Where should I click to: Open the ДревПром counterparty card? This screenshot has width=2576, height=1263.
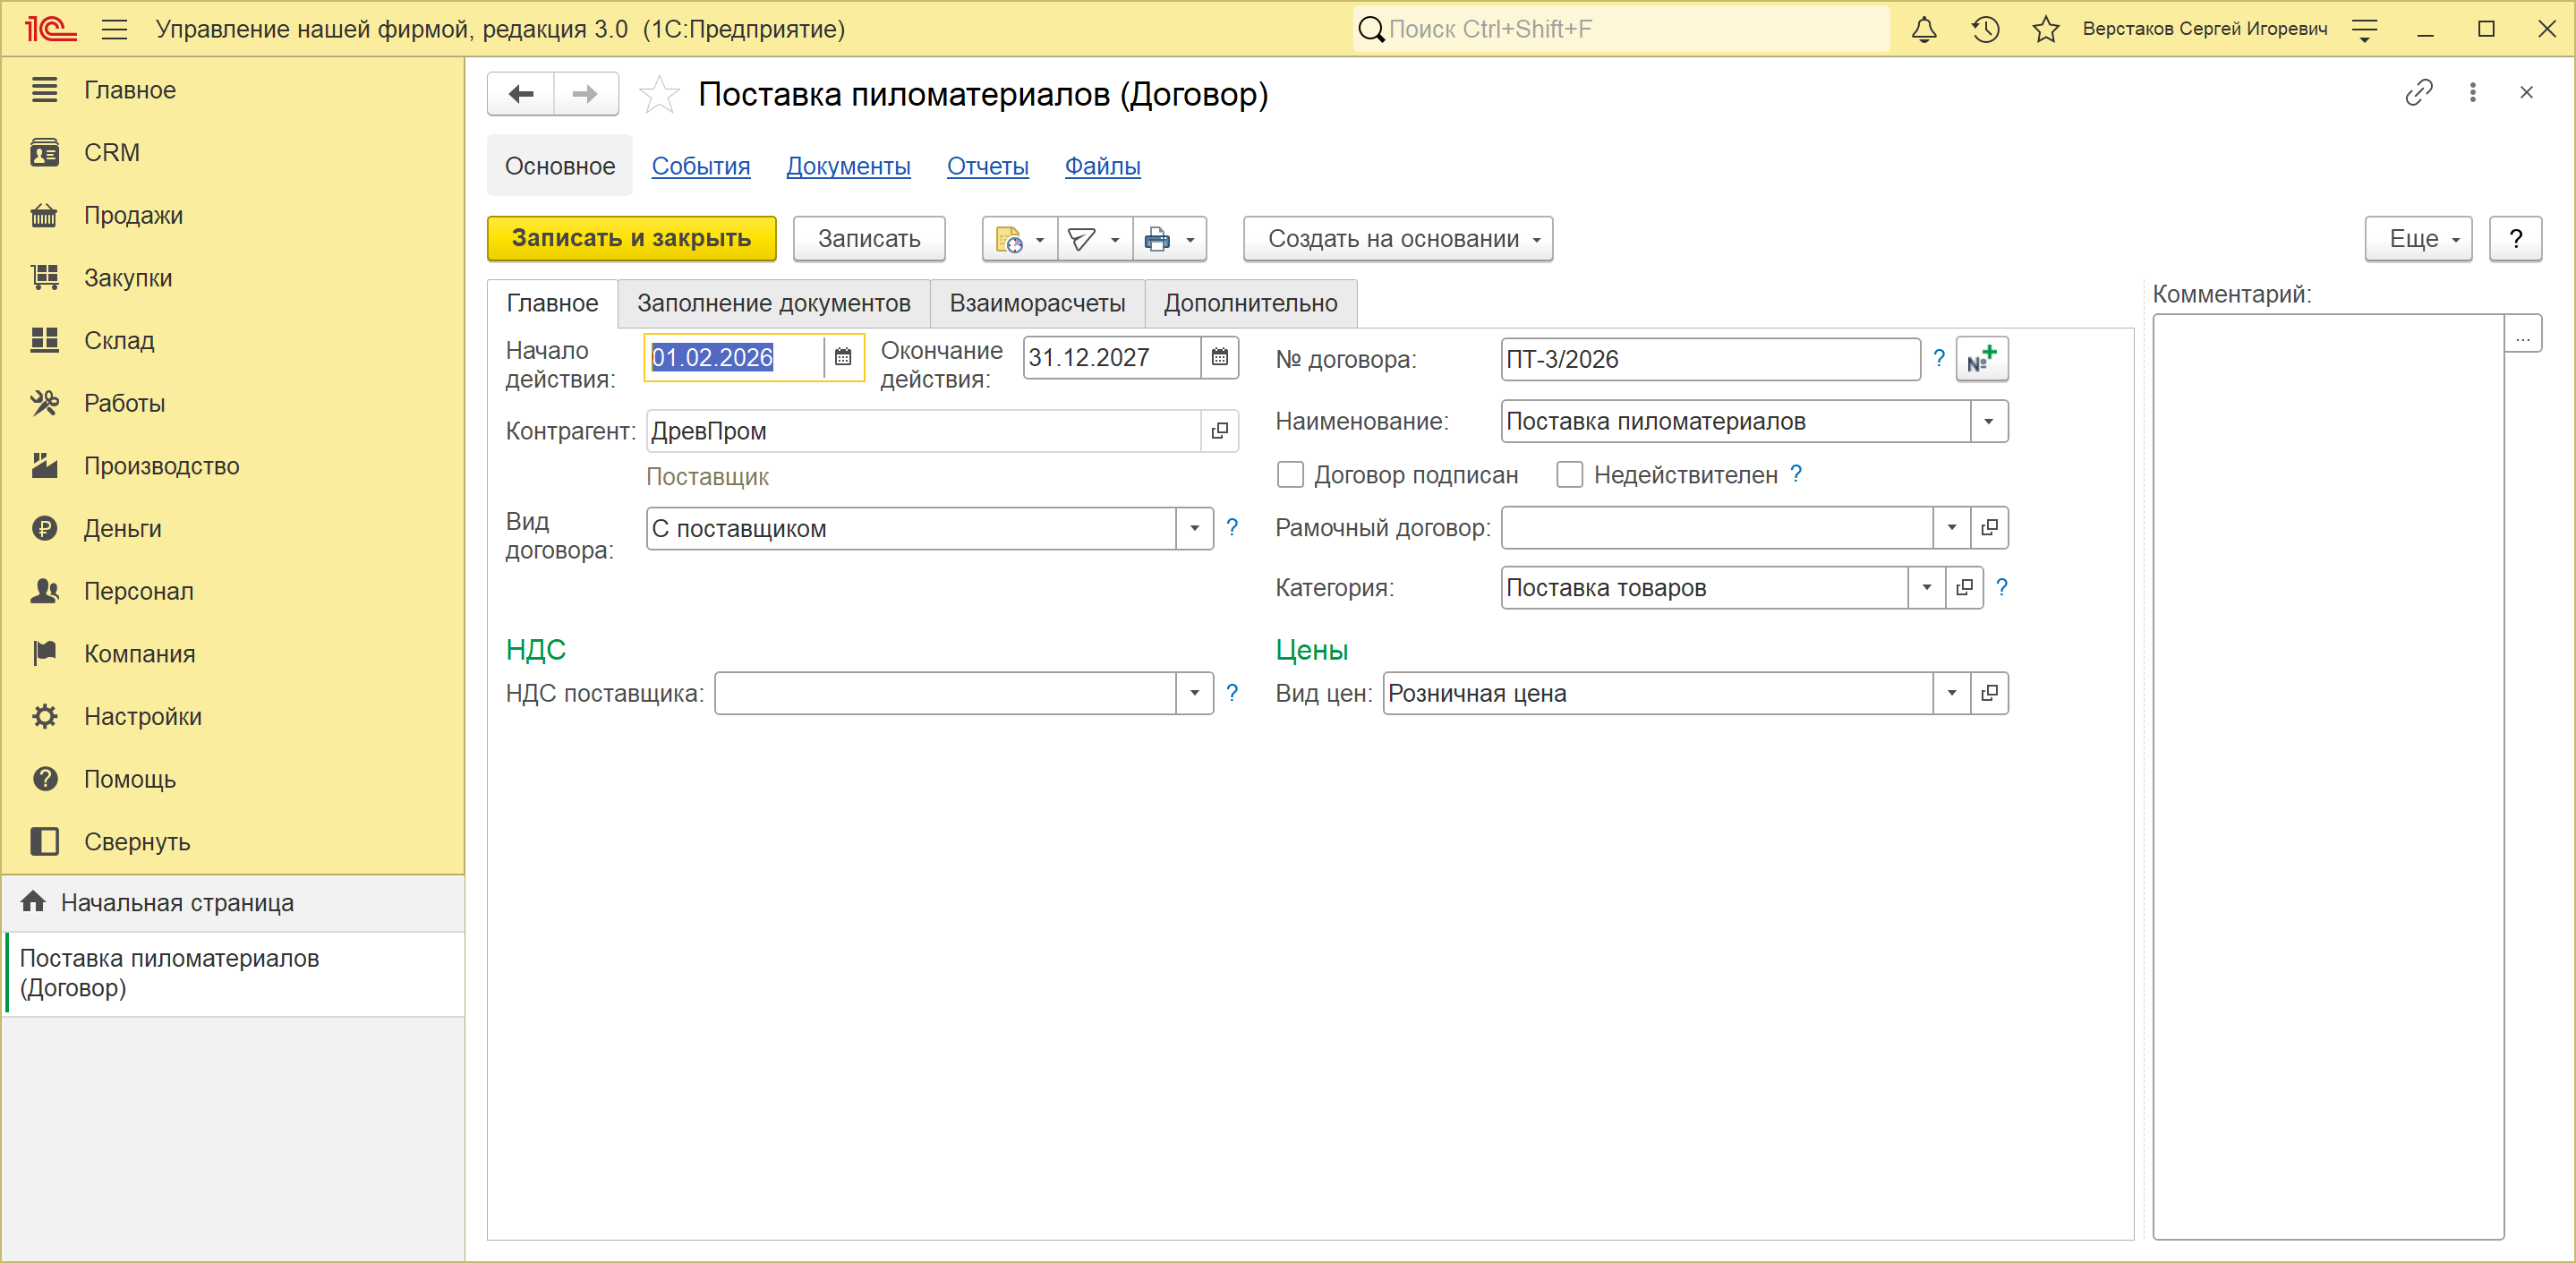pos(1219,431)
